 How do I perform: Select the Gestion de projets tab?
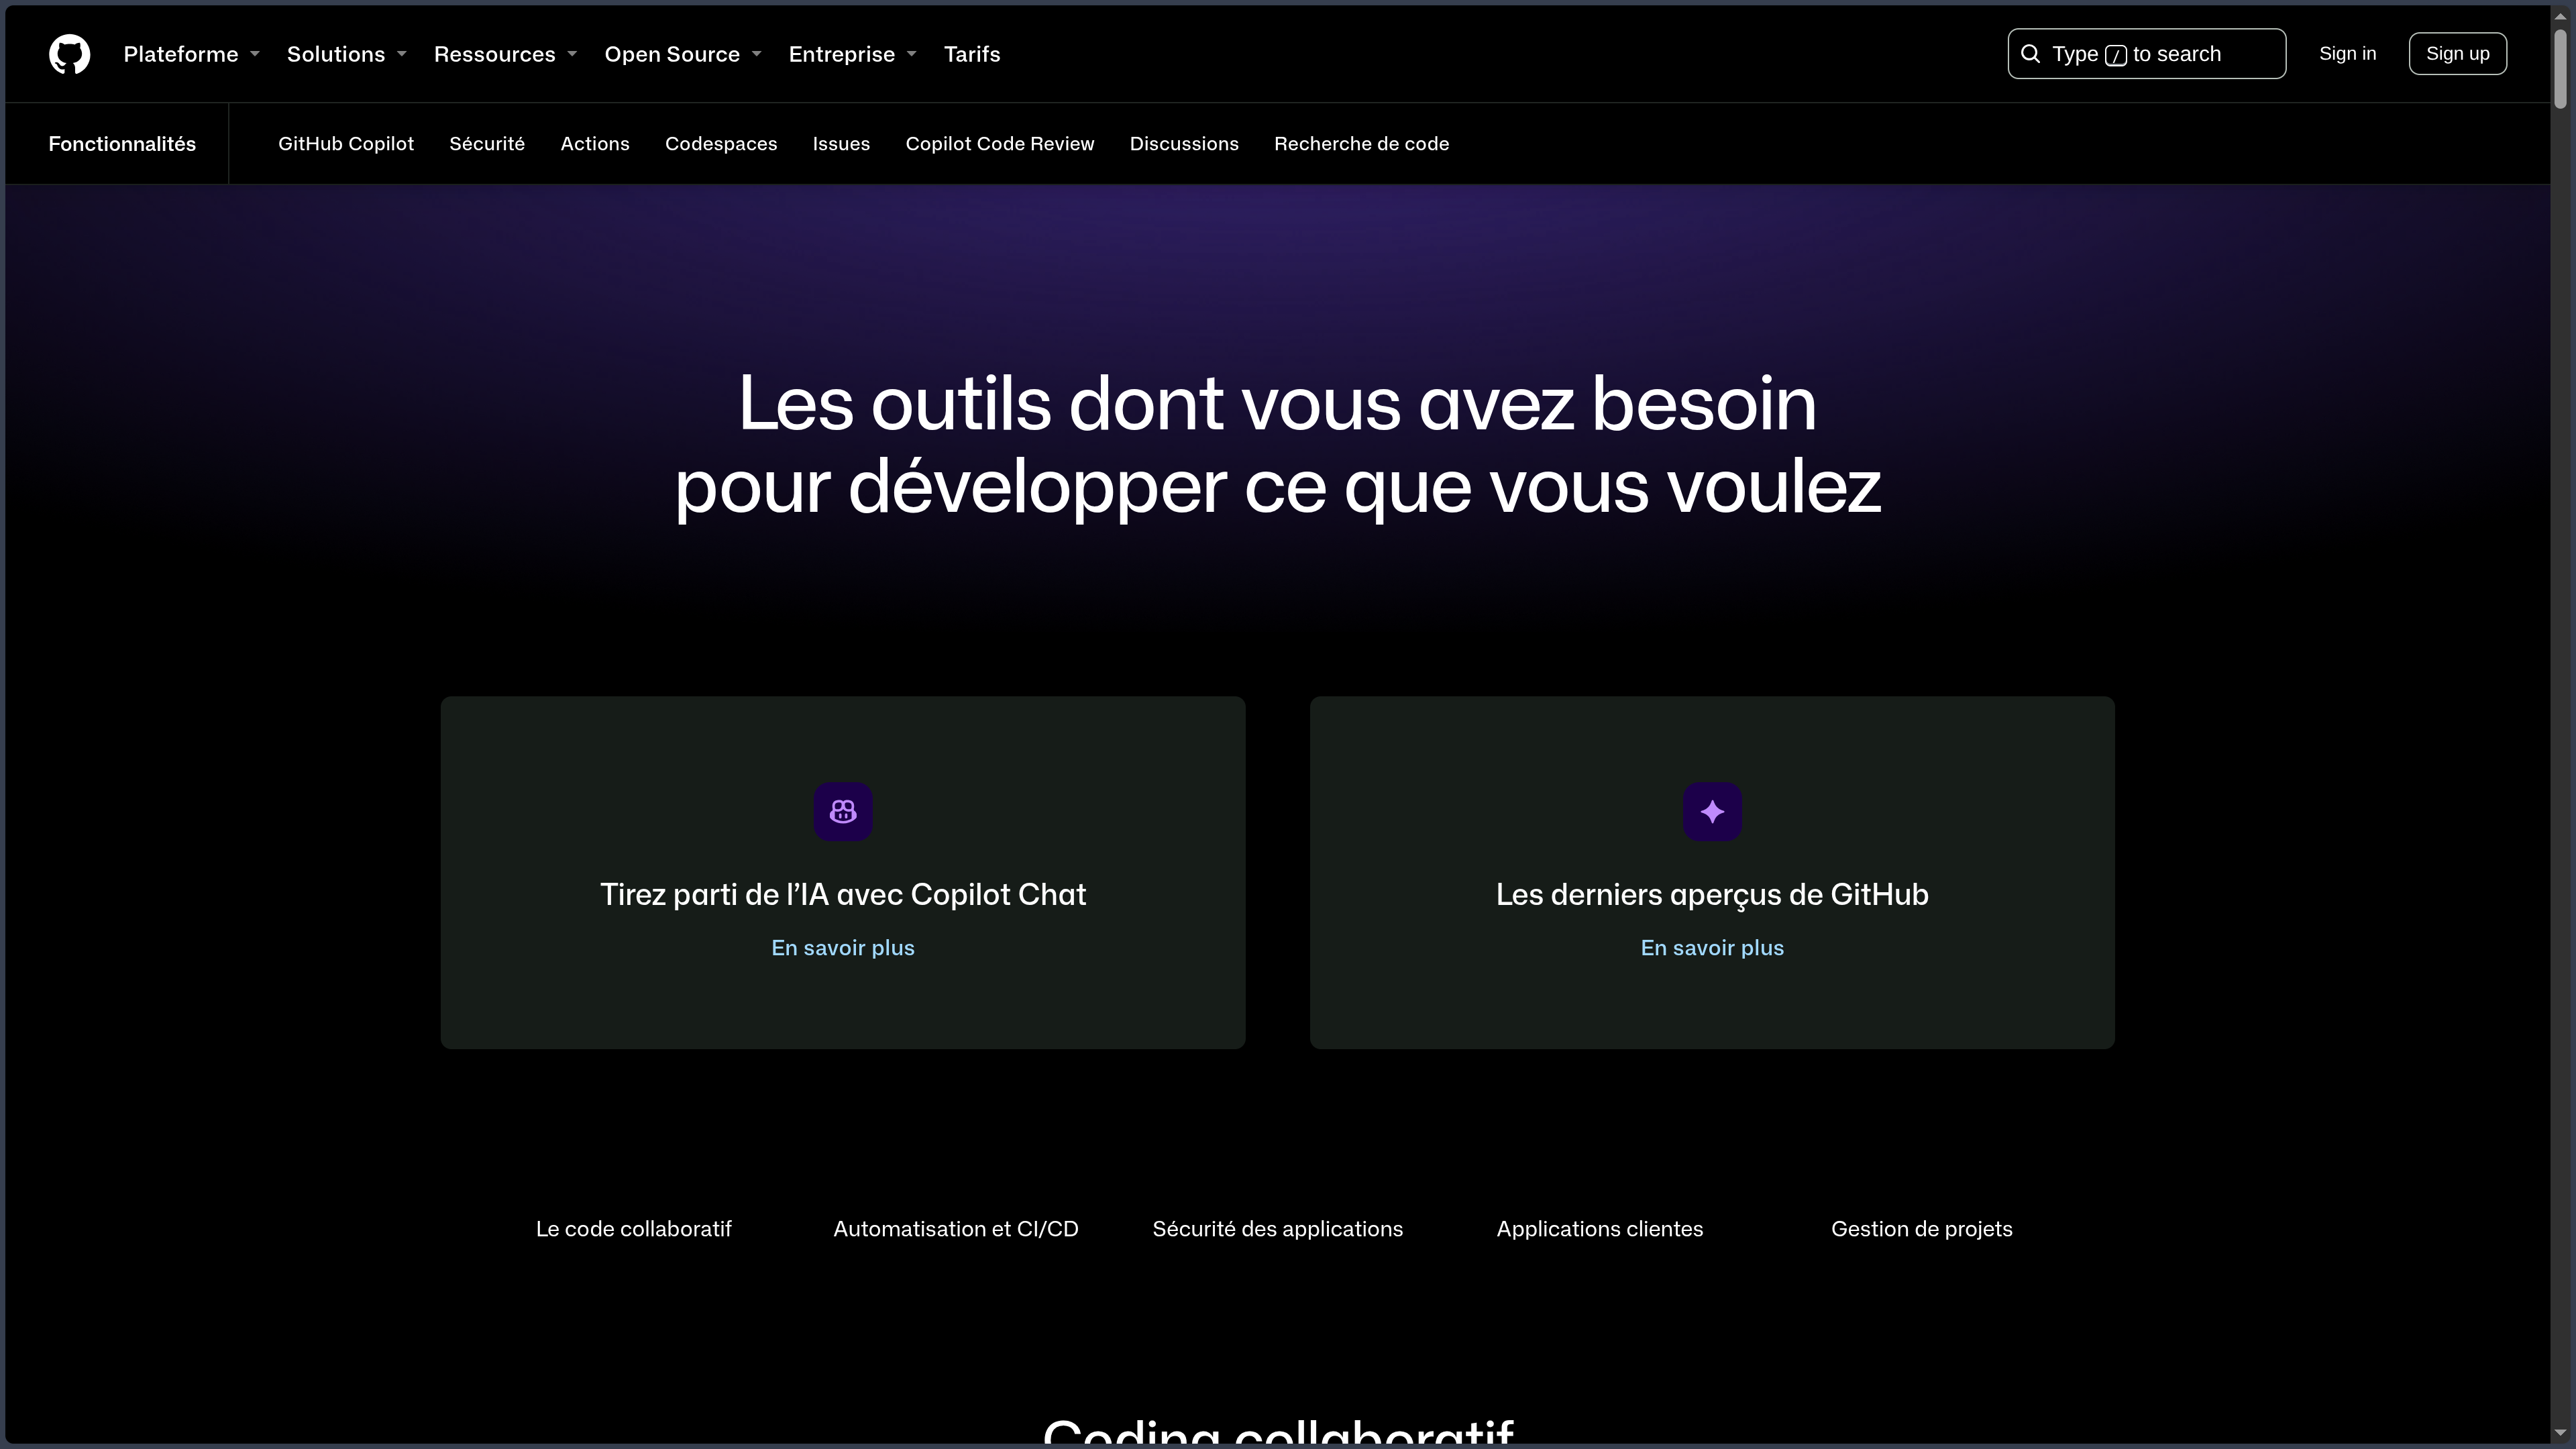tap(1922, 1229)
